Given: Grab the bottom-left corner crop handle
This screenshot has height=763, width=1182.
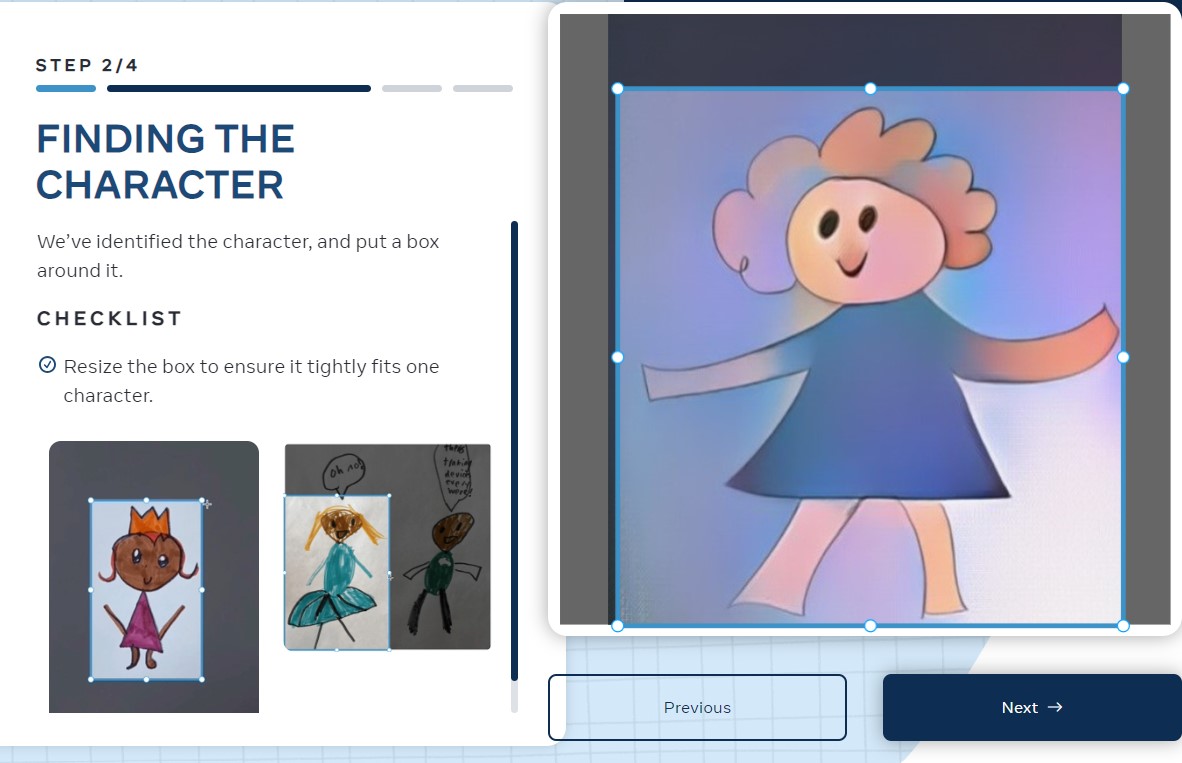Looking at the screenshot, I should pos(617,626).
